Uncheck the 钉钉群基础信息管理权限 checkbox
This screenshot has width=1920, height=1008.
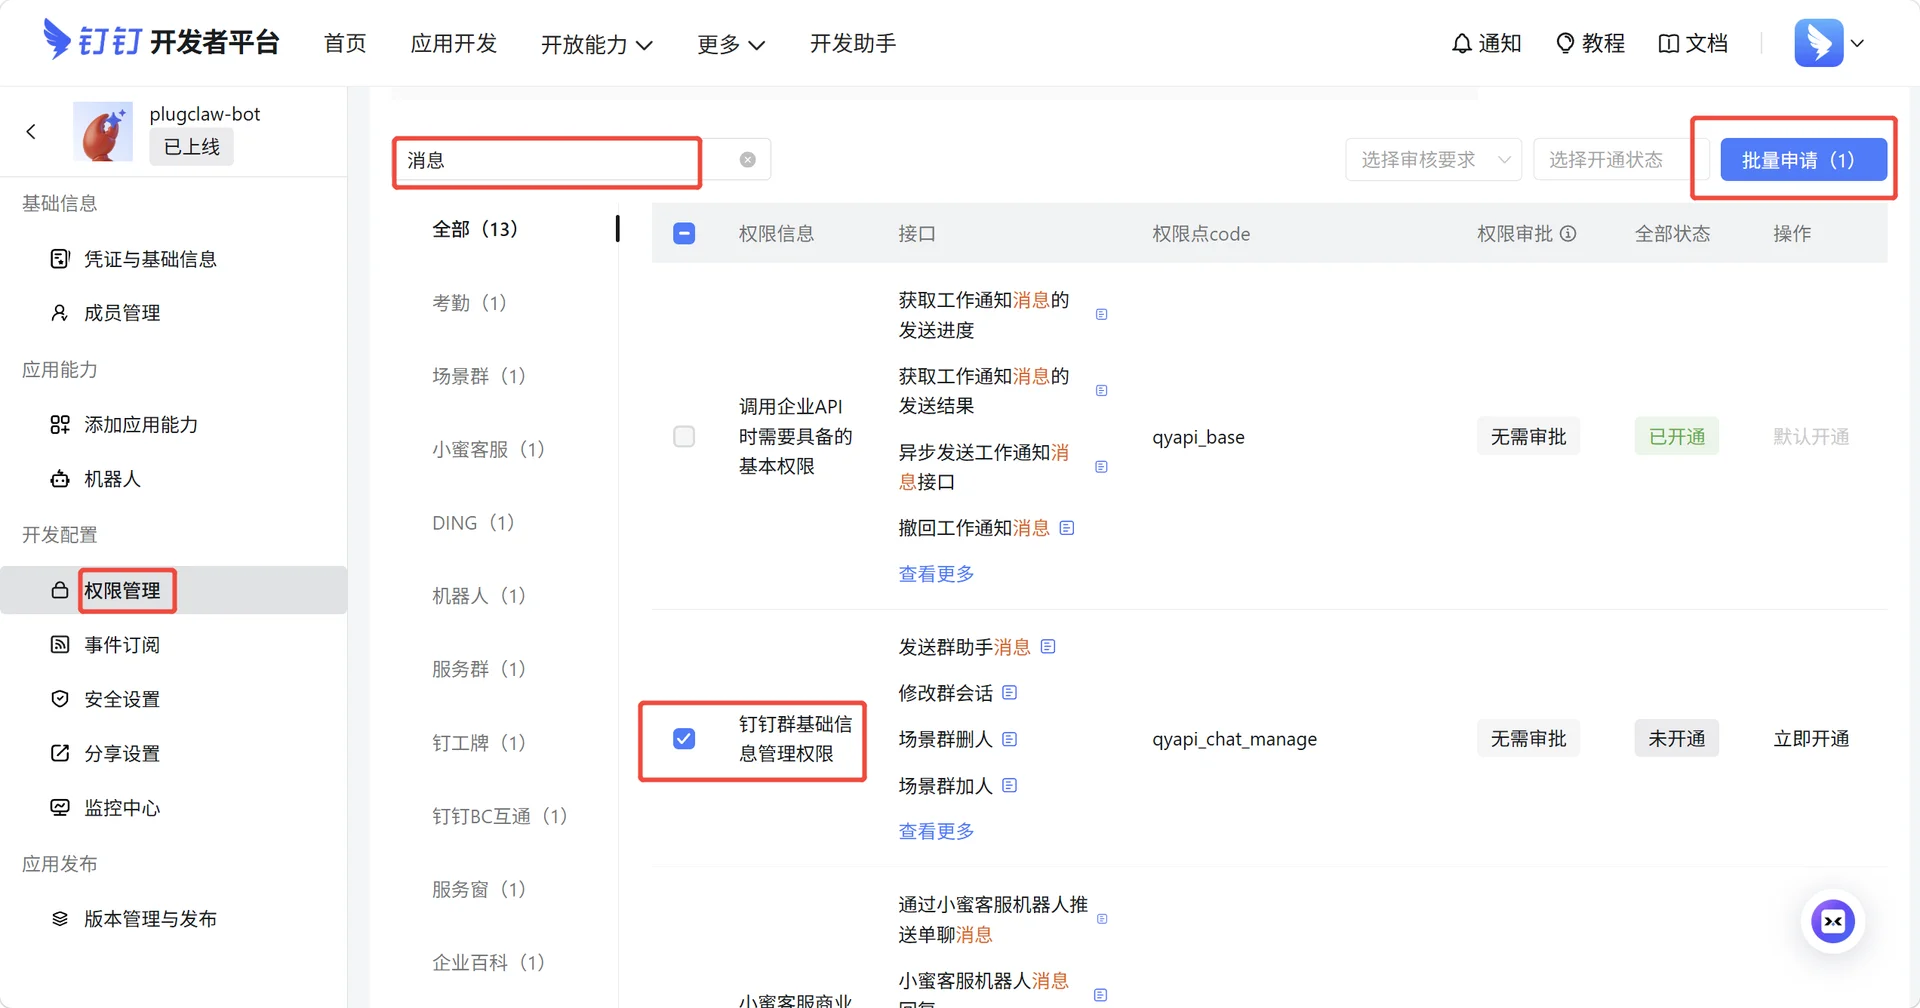(x=684, y=739)
